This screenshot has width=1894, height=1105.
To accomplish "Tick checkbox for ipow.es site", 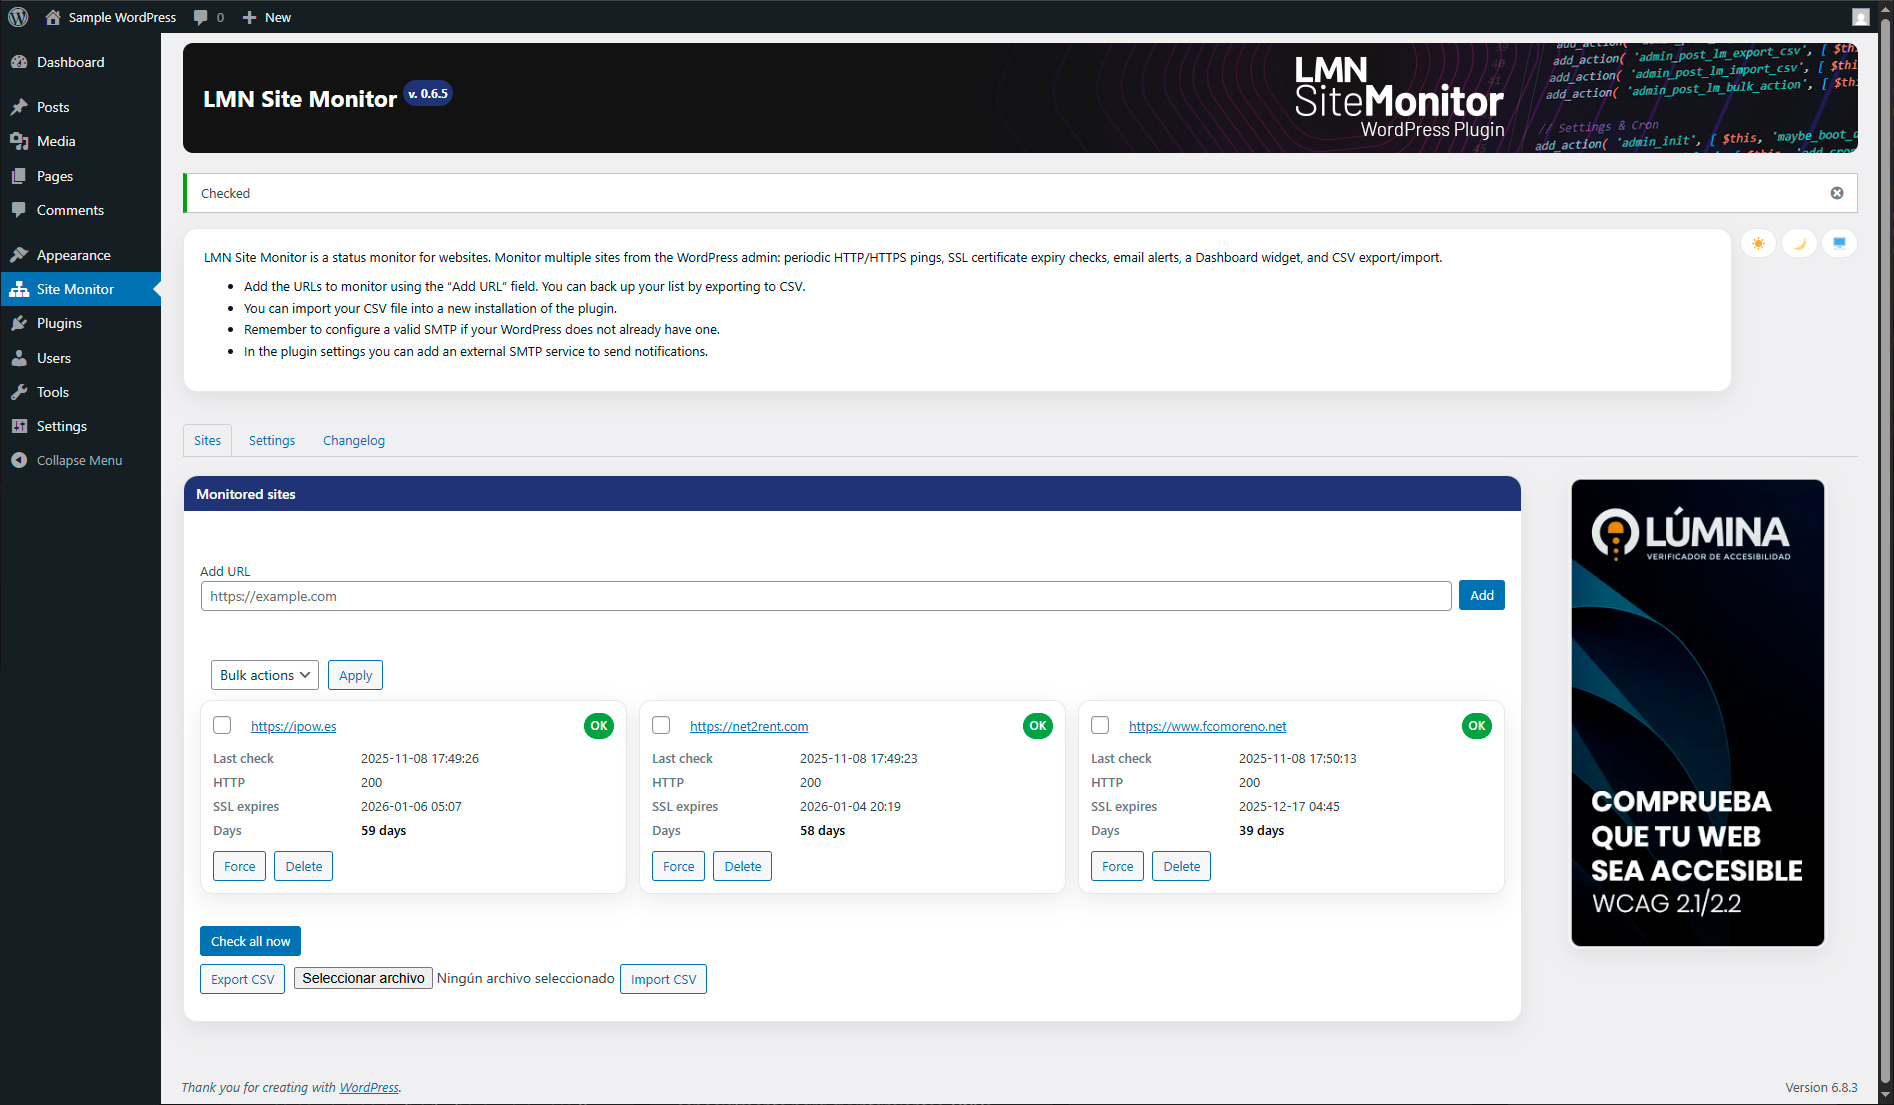I will tap(222, 725).
